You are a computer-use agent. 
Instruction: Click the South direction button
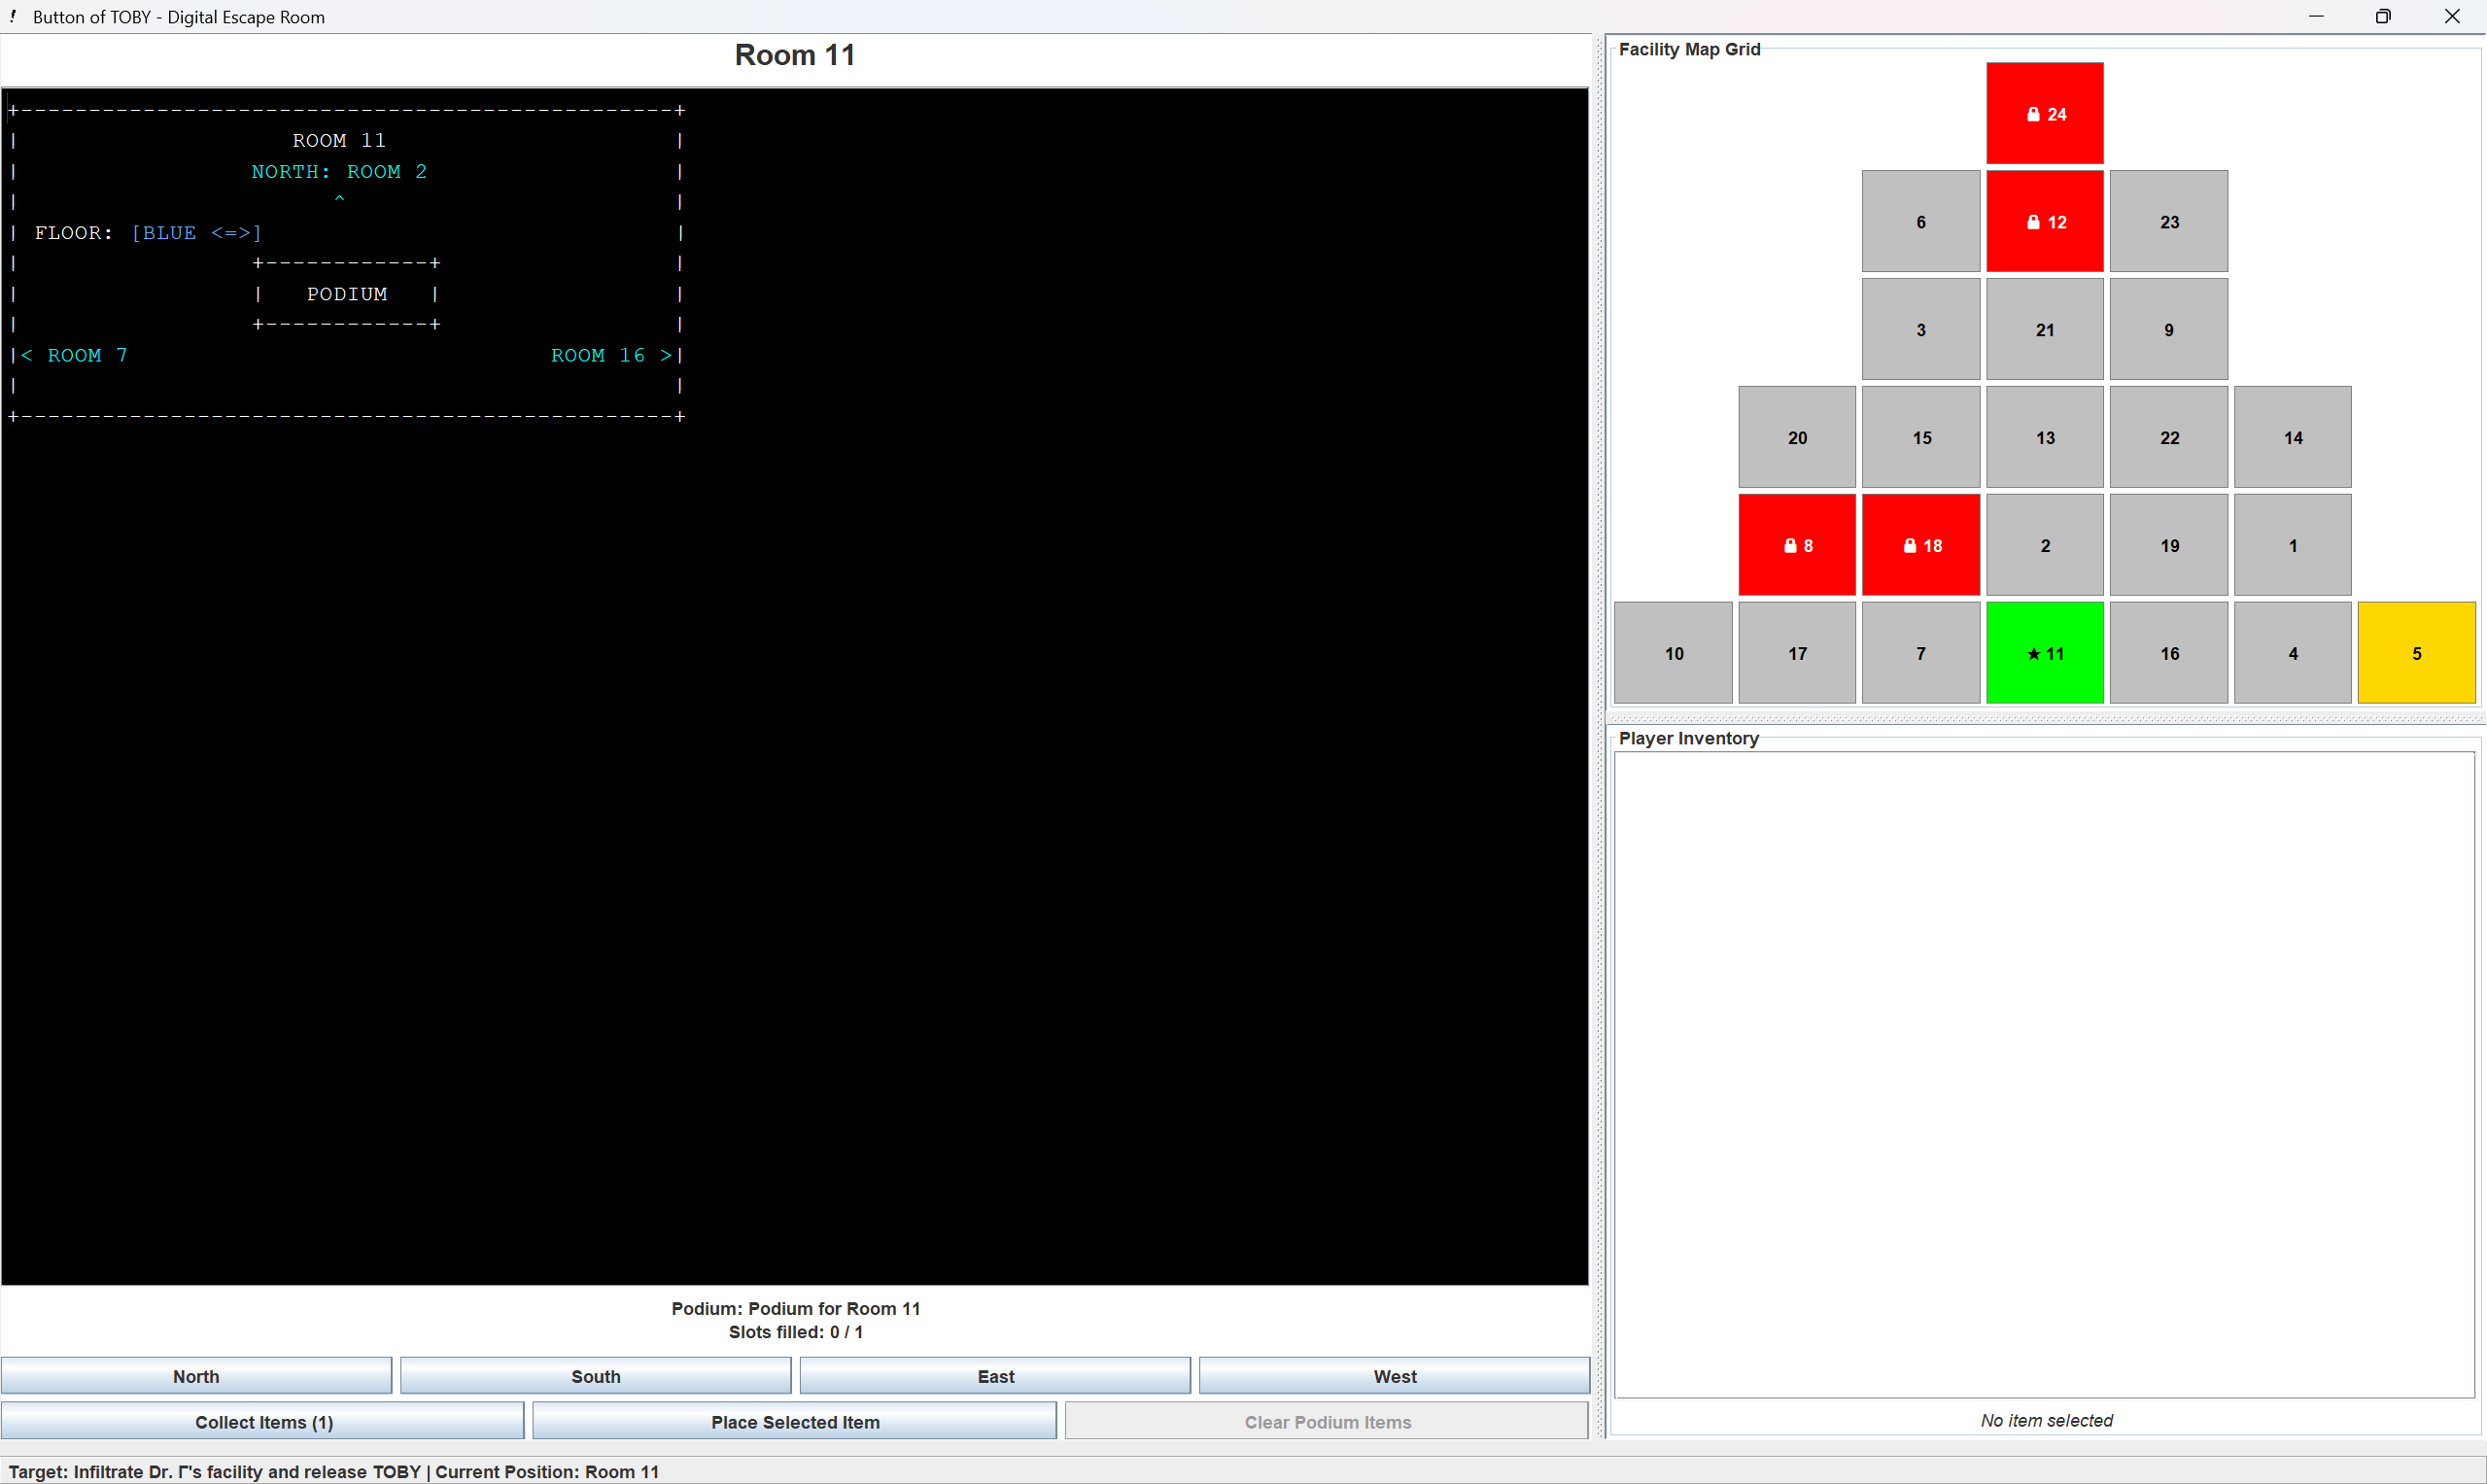pyautogui.click(x=595, y=1376)
